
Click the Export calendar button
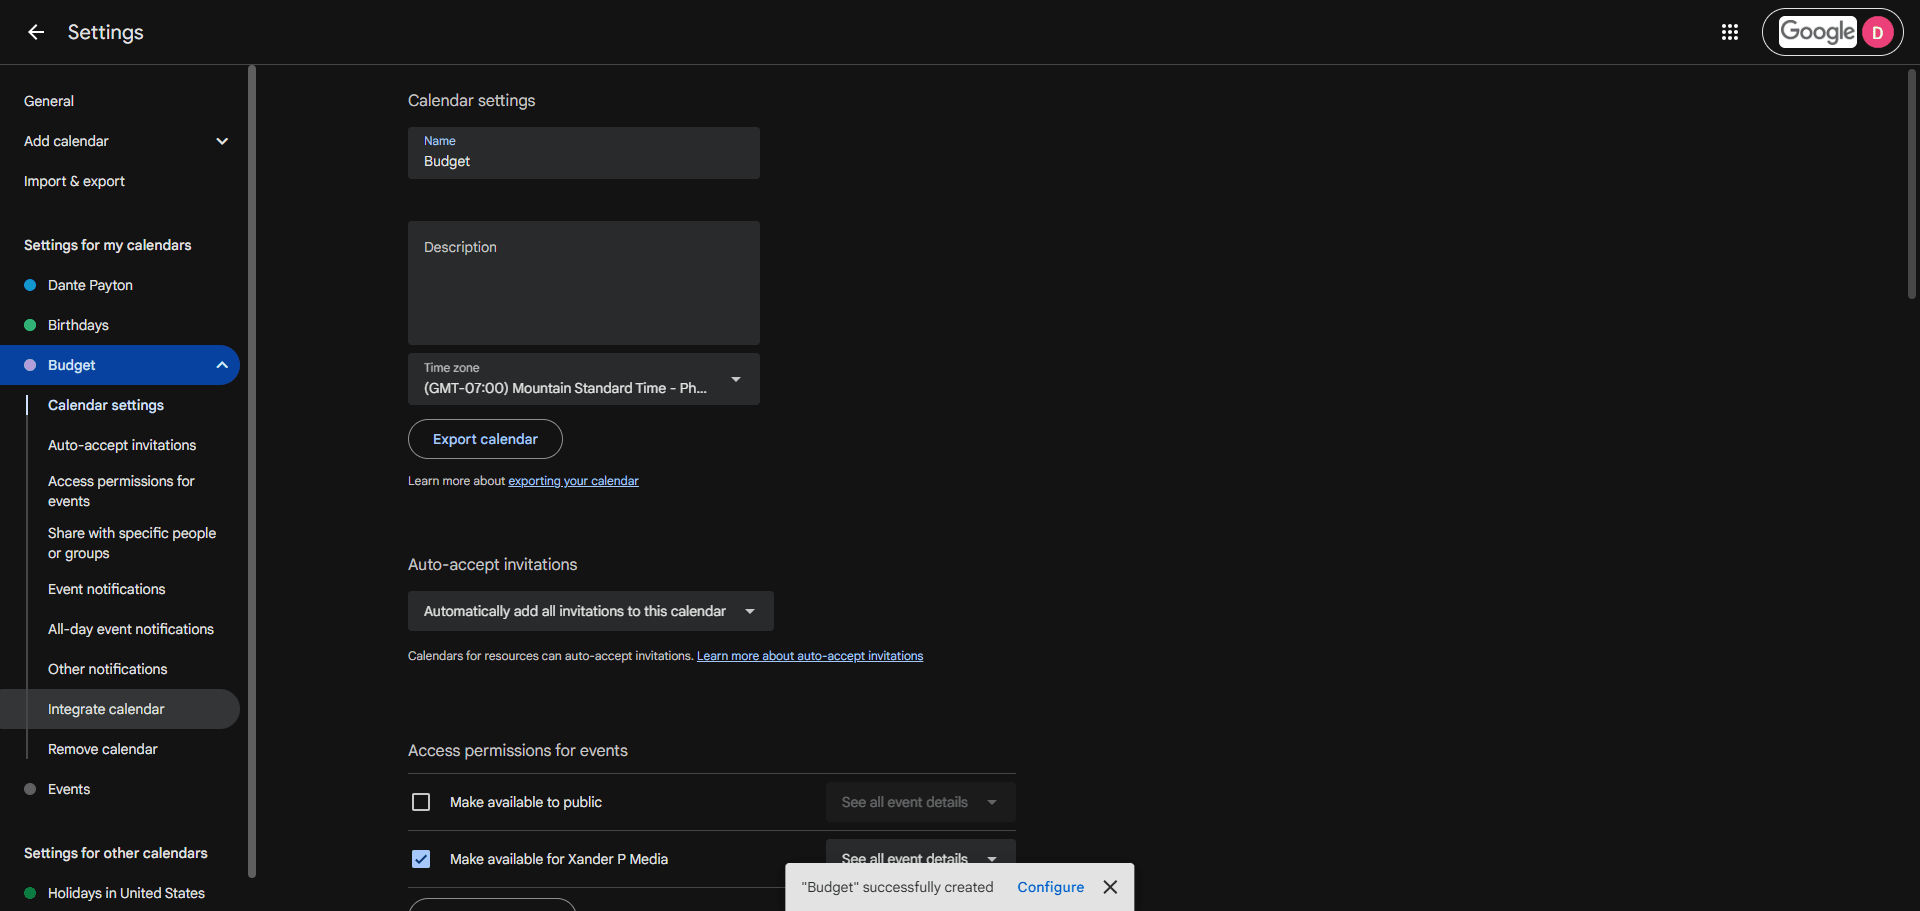tap(485, 439)
